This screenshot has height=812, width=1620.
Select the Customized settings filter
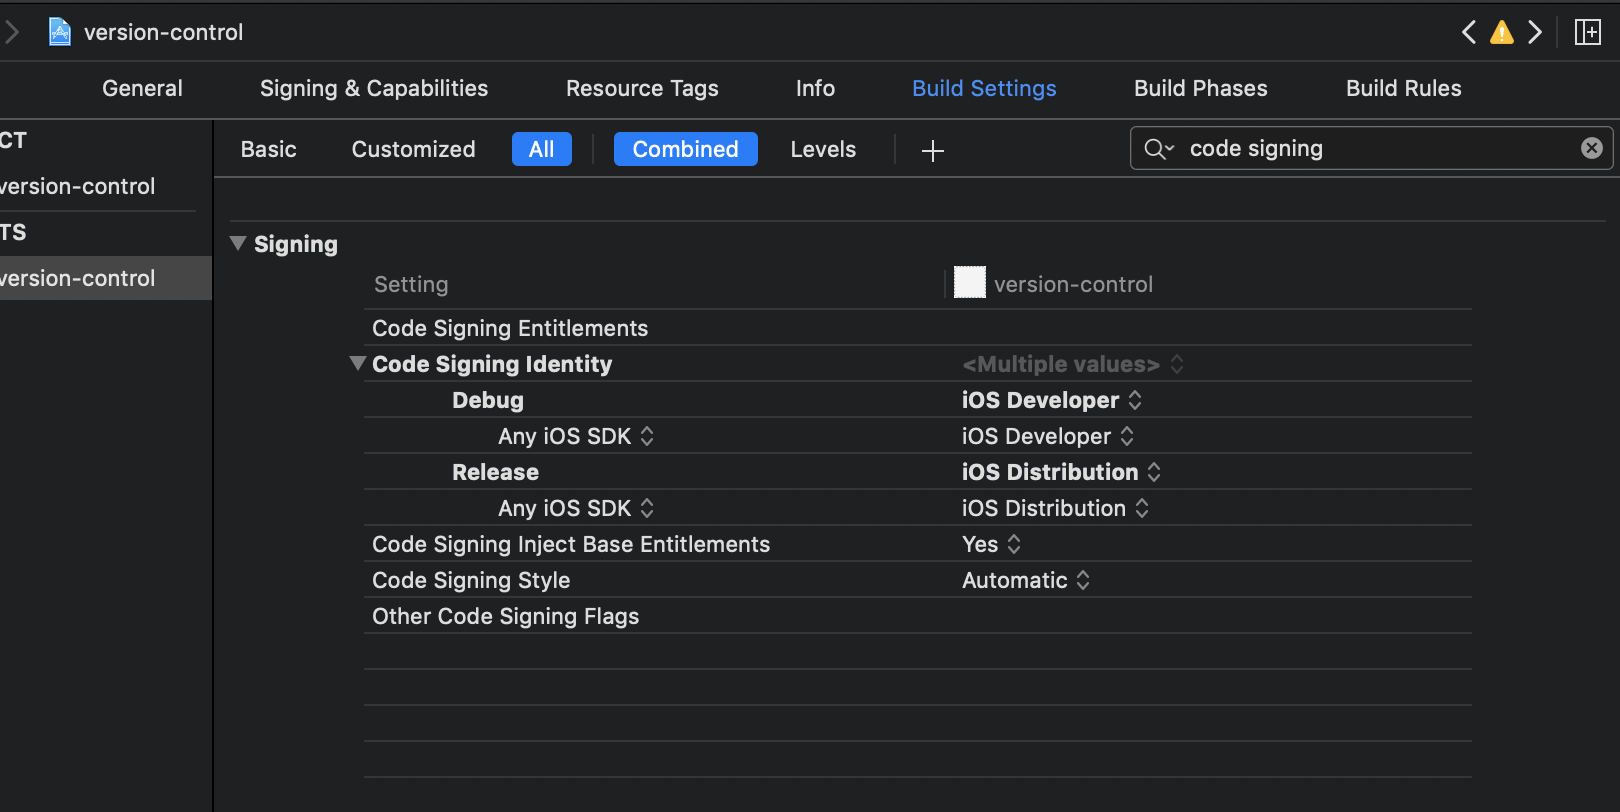point(414,149)
